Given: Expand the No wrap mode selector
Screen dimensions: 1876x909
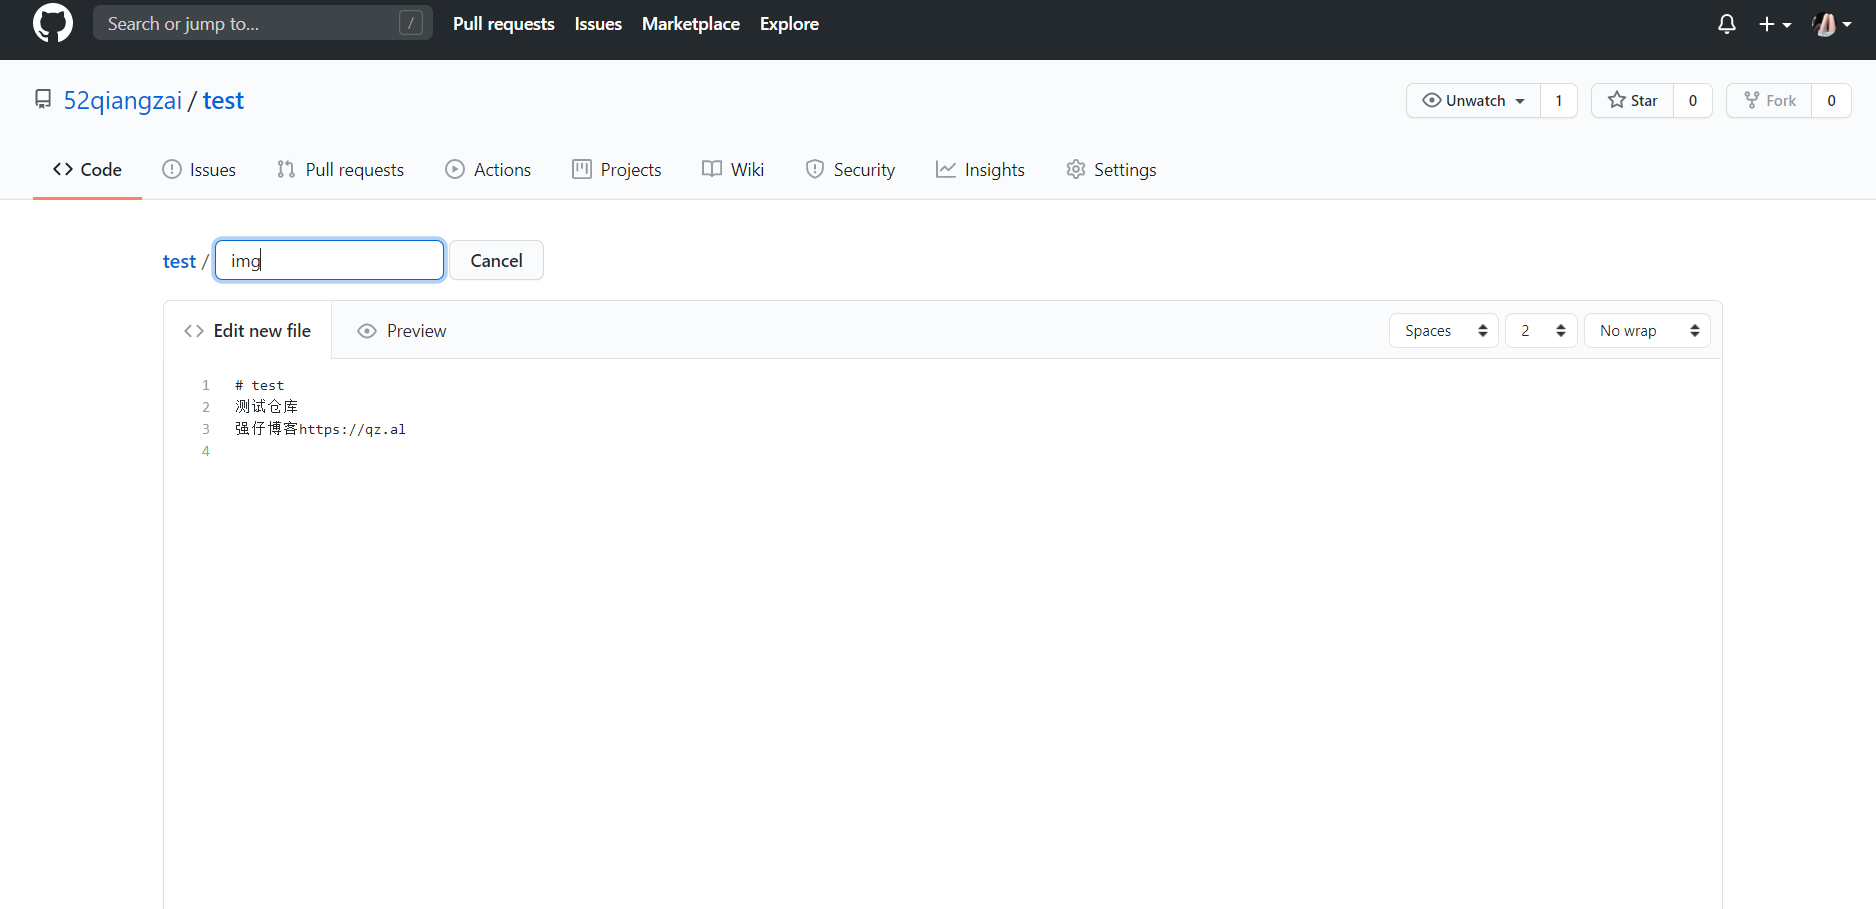Looking at the screenshot, I should [1647, 331].
